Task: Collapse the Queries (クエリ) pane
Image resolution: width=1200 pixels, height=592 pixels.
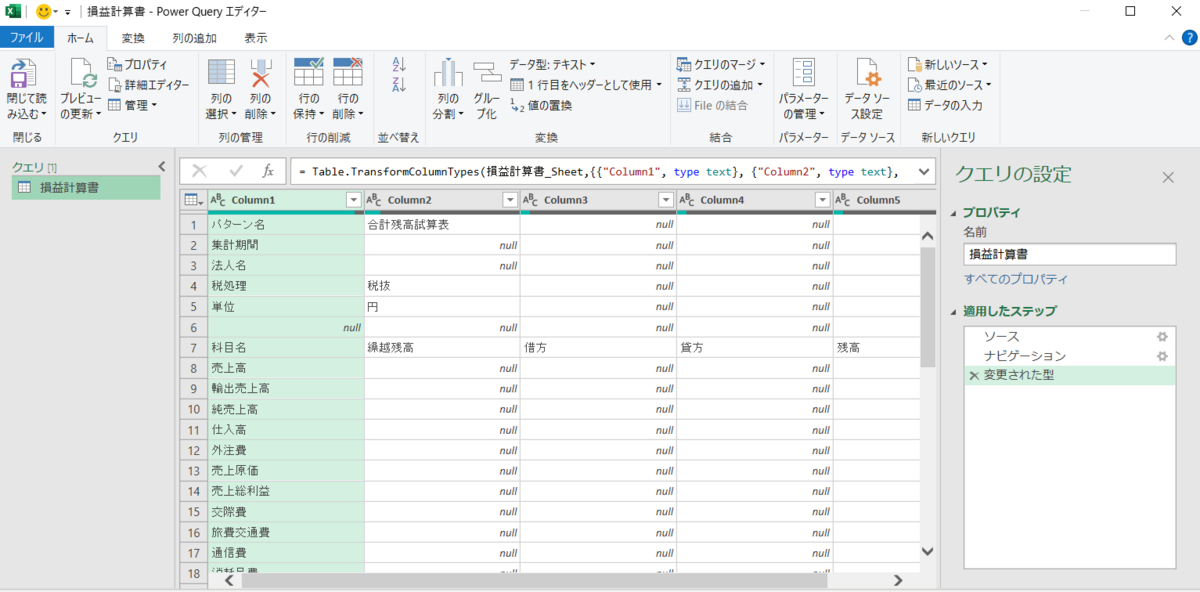Action: point(162,167)
